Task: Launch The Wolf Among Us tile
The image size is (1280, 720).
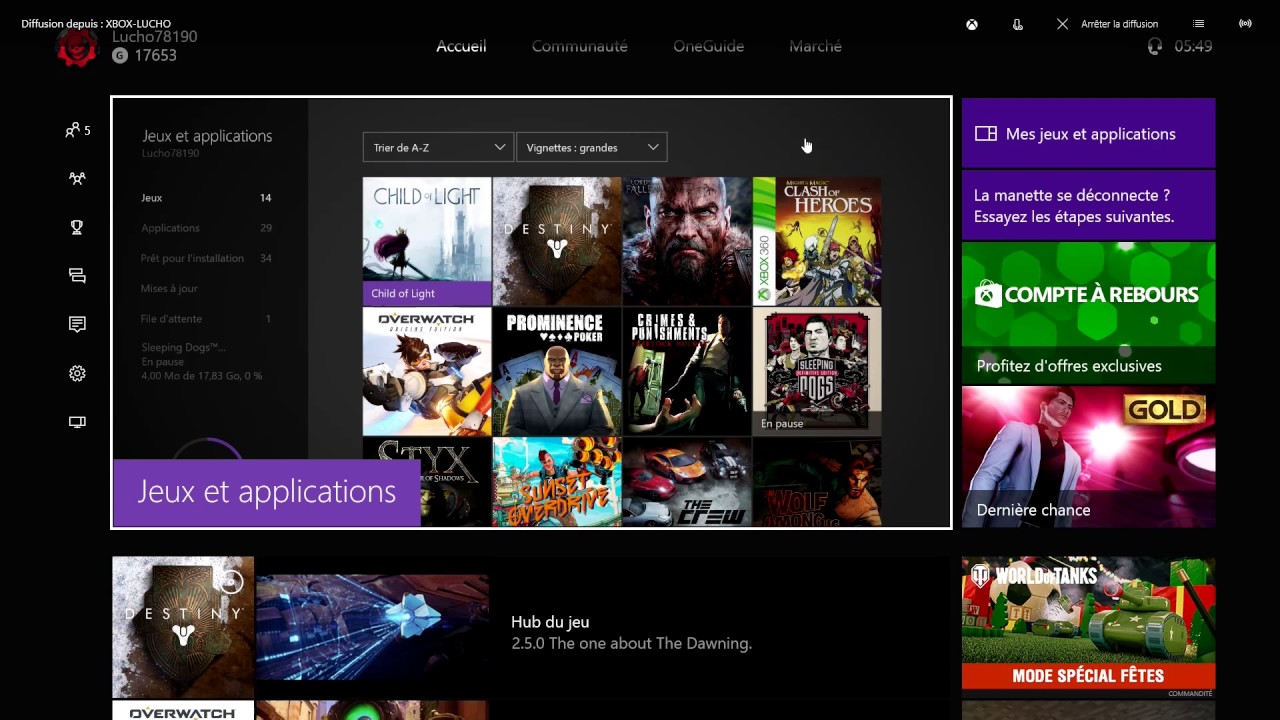Action: point(817,481)
